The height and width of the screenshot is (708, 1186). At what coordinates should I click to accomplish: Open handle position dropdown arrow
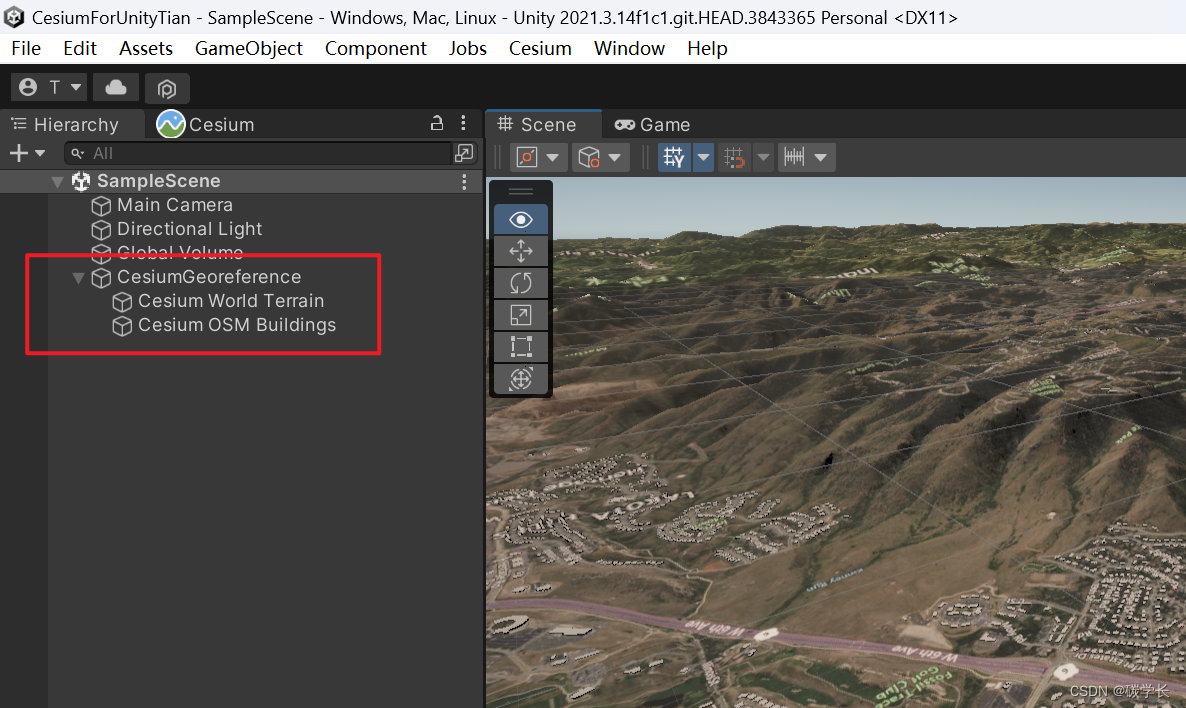tap(553, 157)
